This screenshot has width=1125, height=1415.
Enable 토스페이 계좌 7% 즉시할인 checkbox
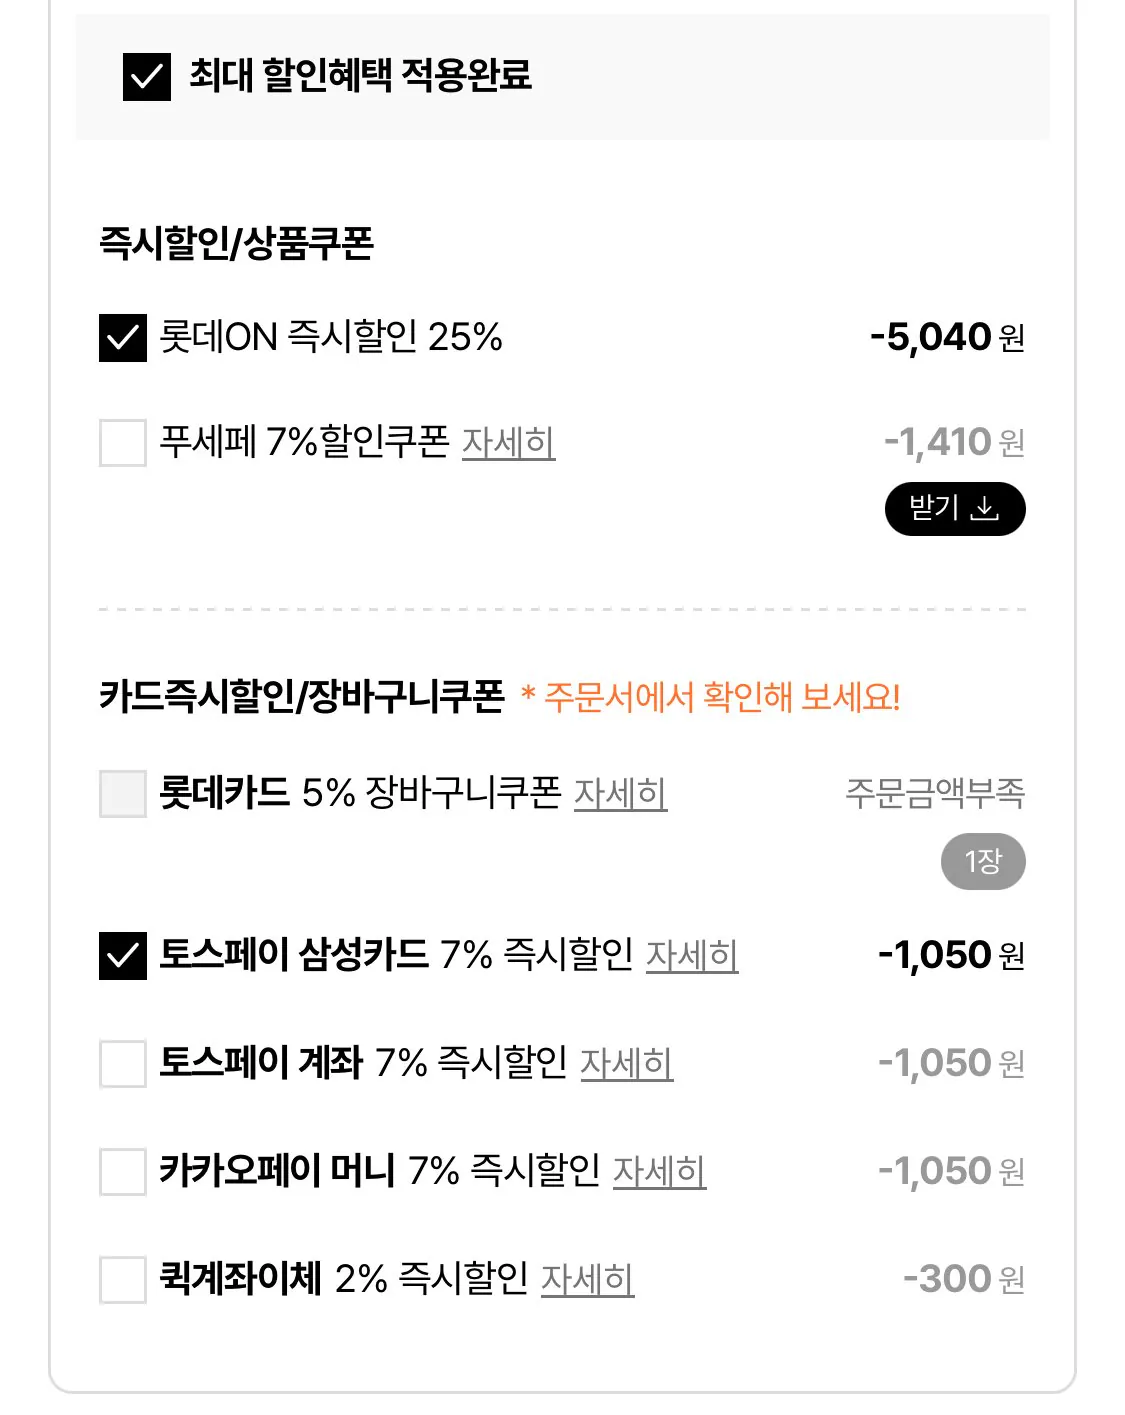pyautogui.click(x=123, y=1063)
